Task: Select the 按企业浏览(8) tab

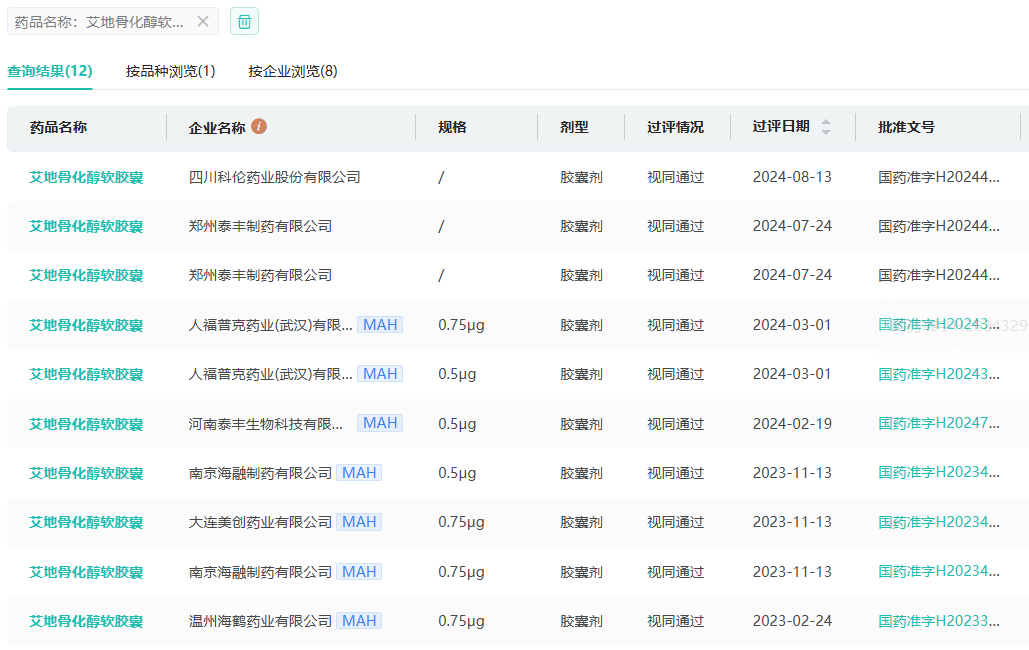Action: point(293,71)
